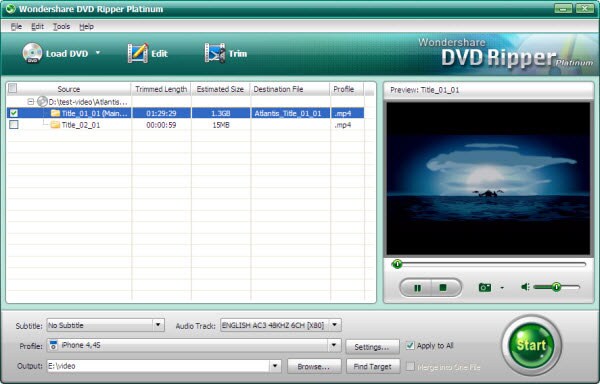Open the Load DVD dropdown arrow

[98, 53]
